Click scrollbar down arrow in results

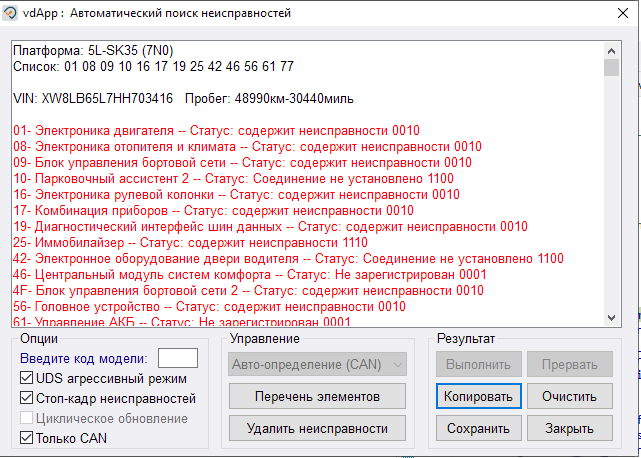[612, 317]
